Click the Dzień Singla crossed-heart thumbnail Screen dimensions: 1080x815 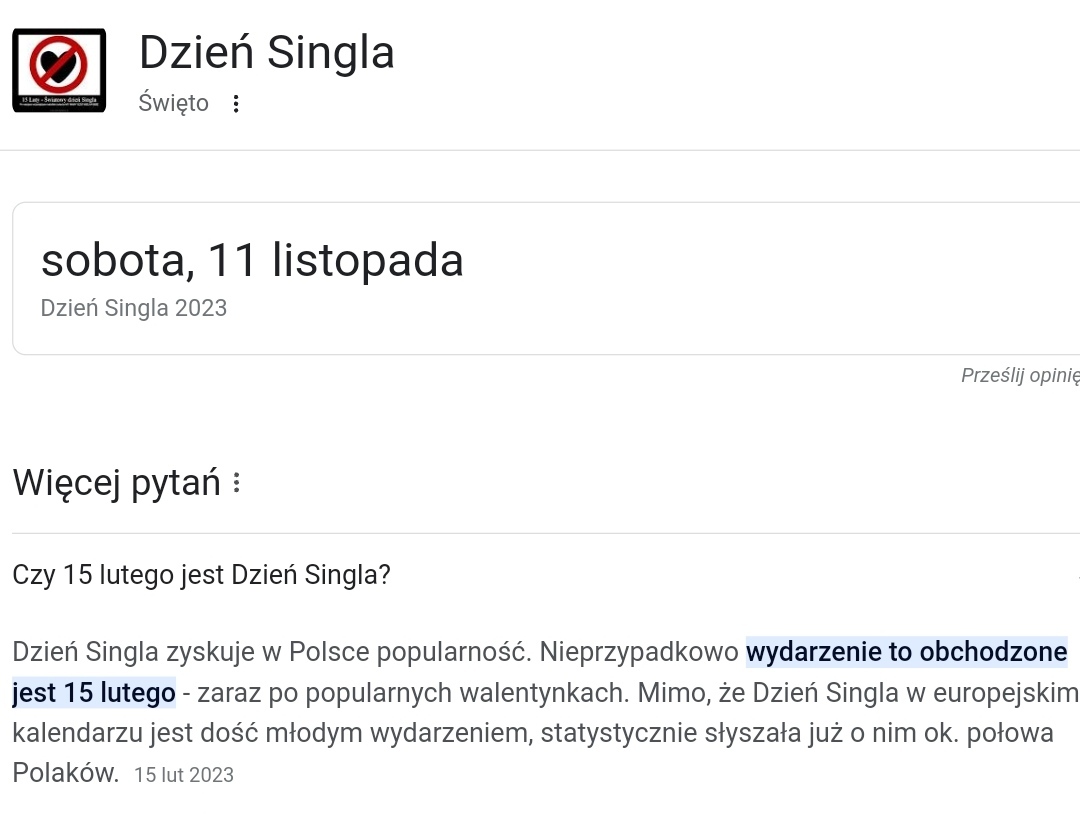coord(59,70)
